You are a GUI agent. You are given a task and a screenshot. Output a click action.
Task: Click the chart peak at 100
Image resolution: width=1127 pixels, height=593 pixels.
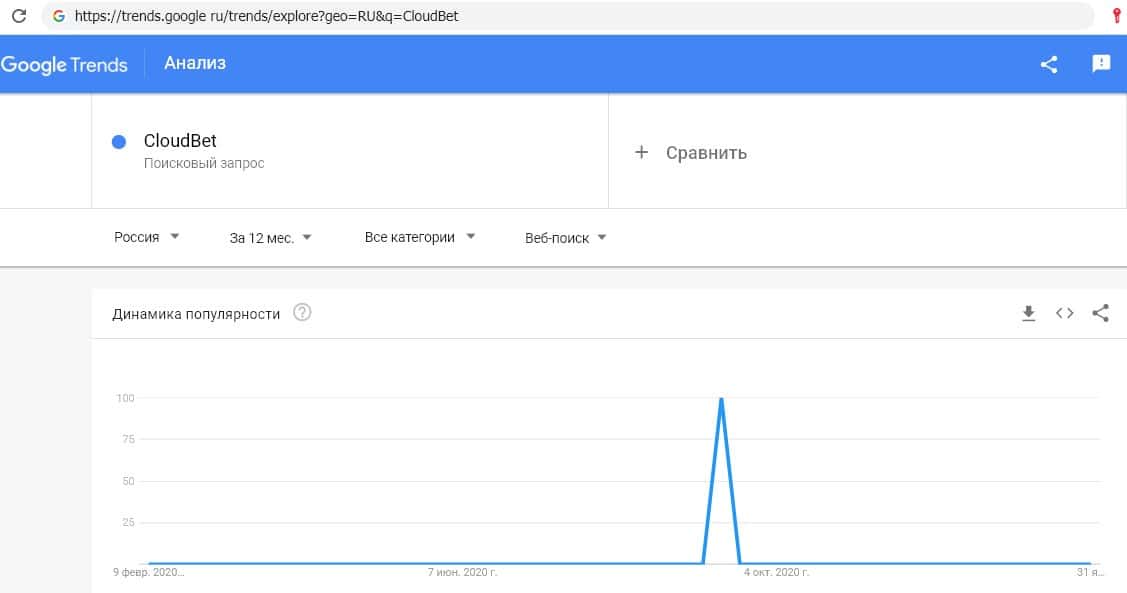click(721, 399)
